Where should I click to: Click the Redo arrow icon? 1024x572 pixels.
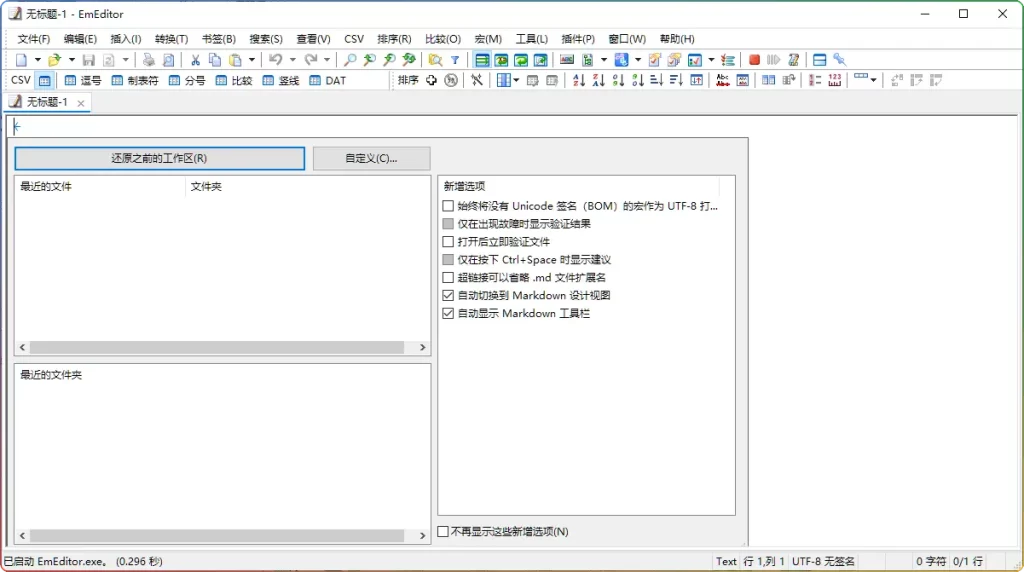click(311, 60)
